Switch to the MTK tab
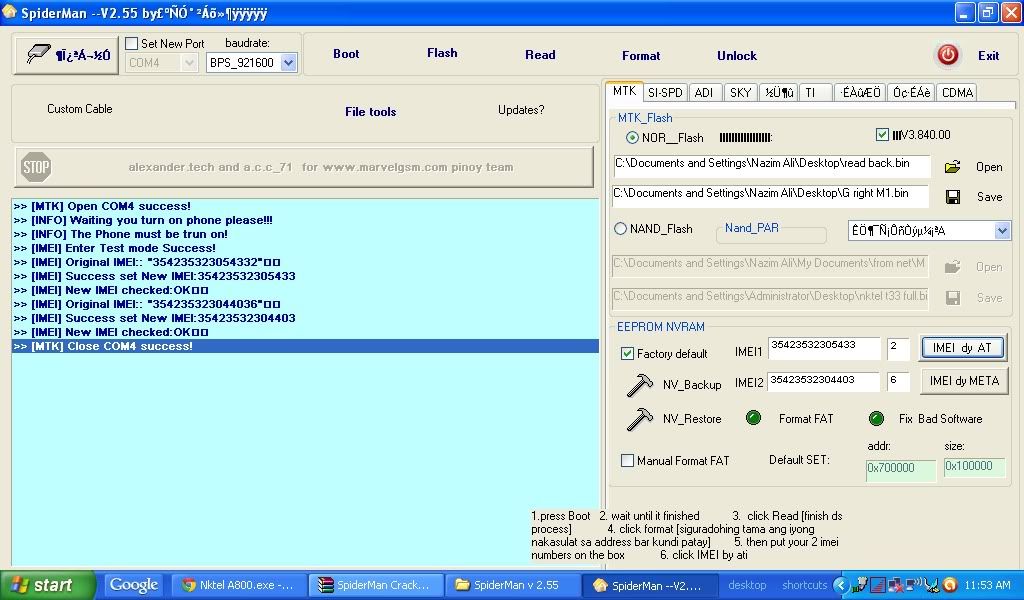 (x=624, y=91)
